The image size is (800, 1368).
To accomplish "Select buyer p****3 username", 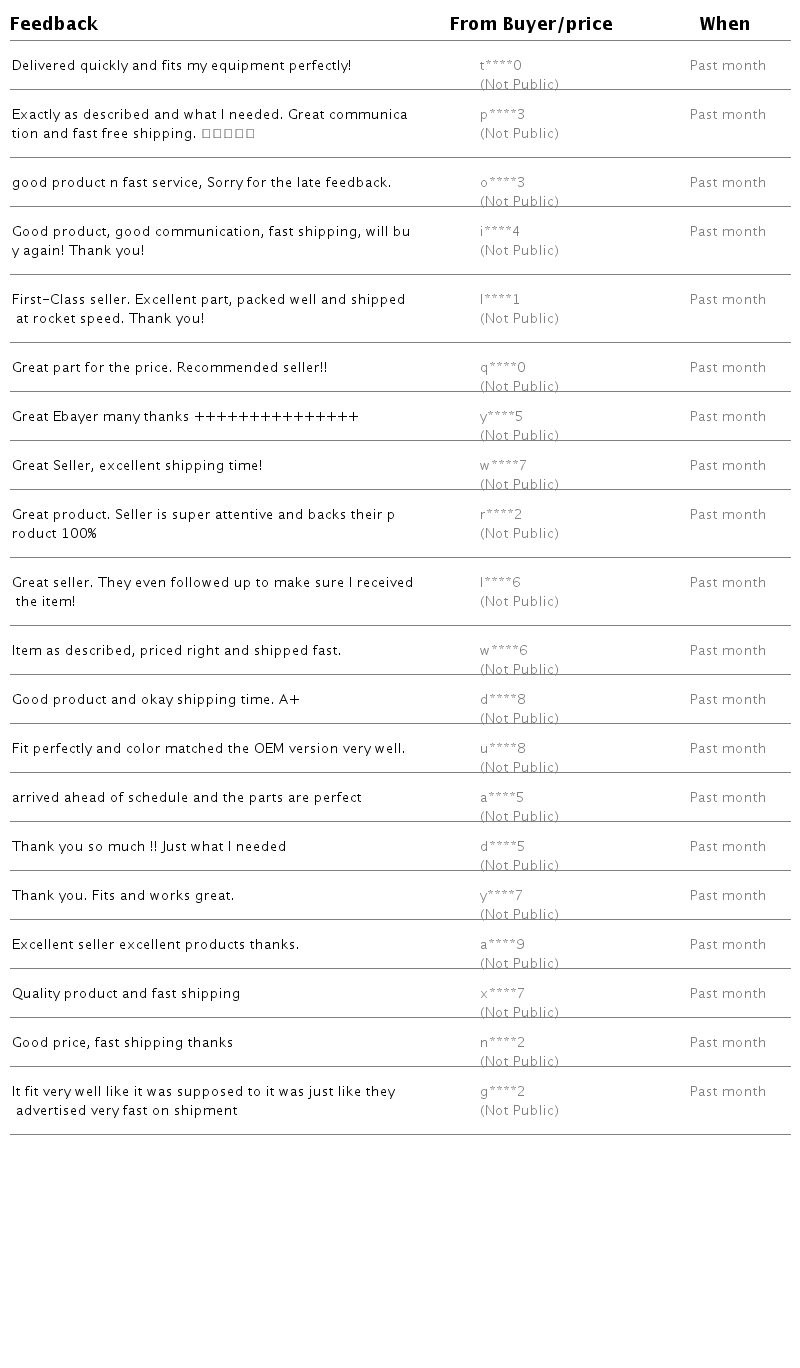I will tap(502, 115).
